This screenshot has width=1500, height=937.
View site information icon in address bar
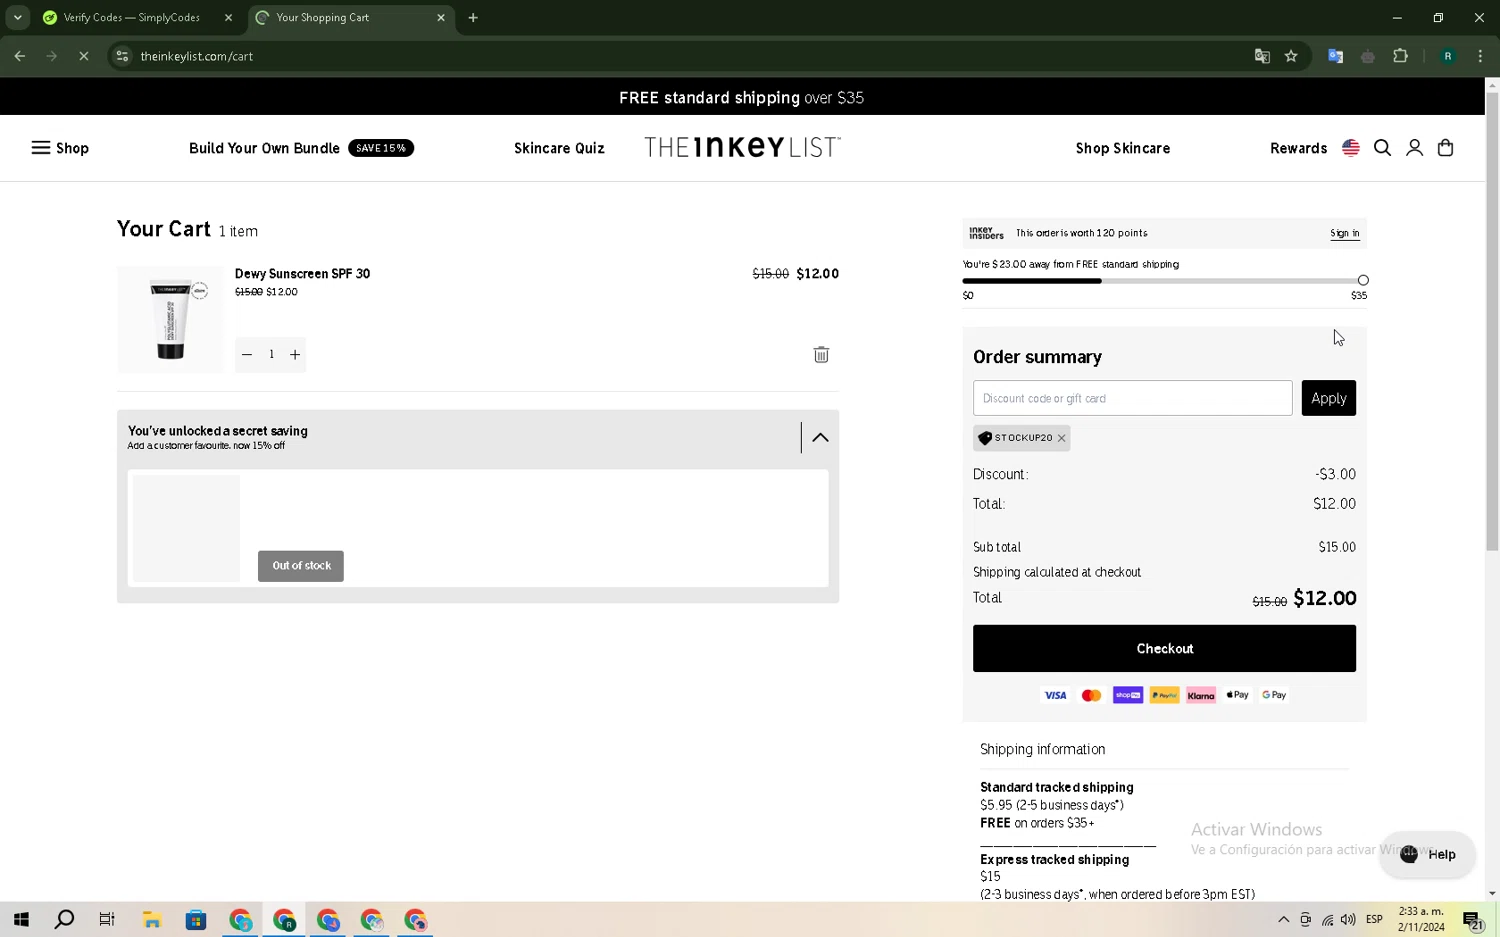coord(122,57)
